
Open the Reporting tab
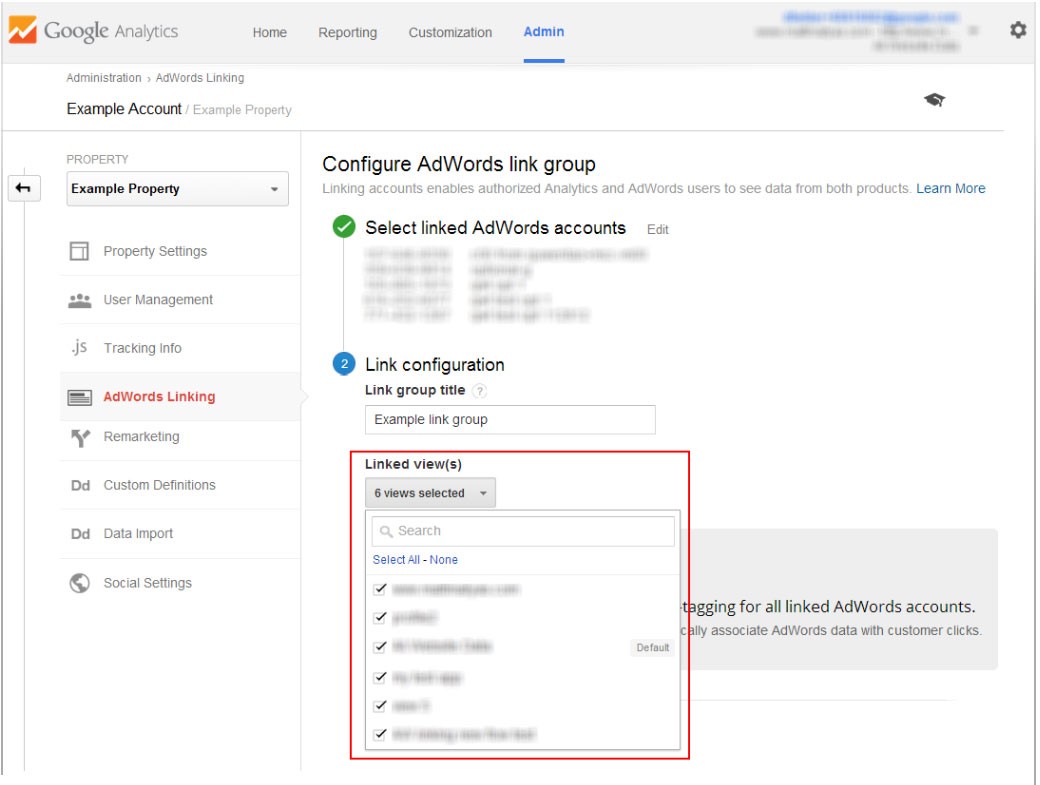[x=348, y=32]
